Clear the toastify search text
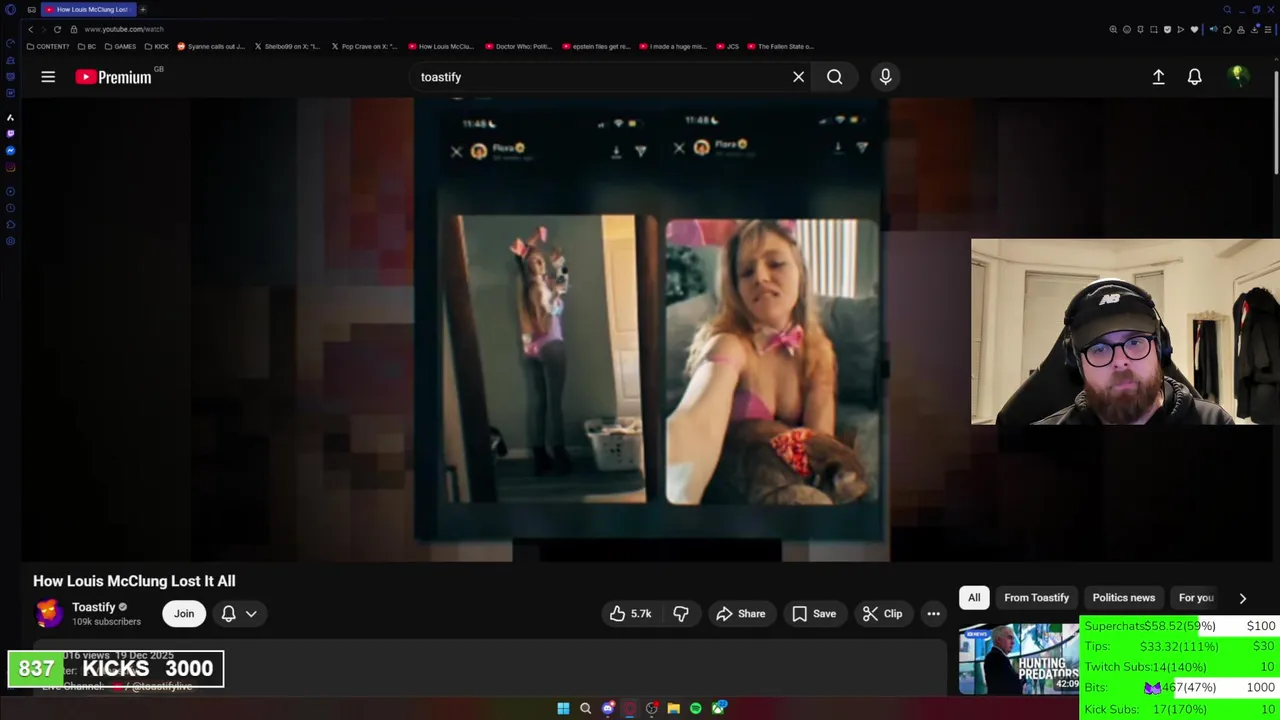 [798, 77]
